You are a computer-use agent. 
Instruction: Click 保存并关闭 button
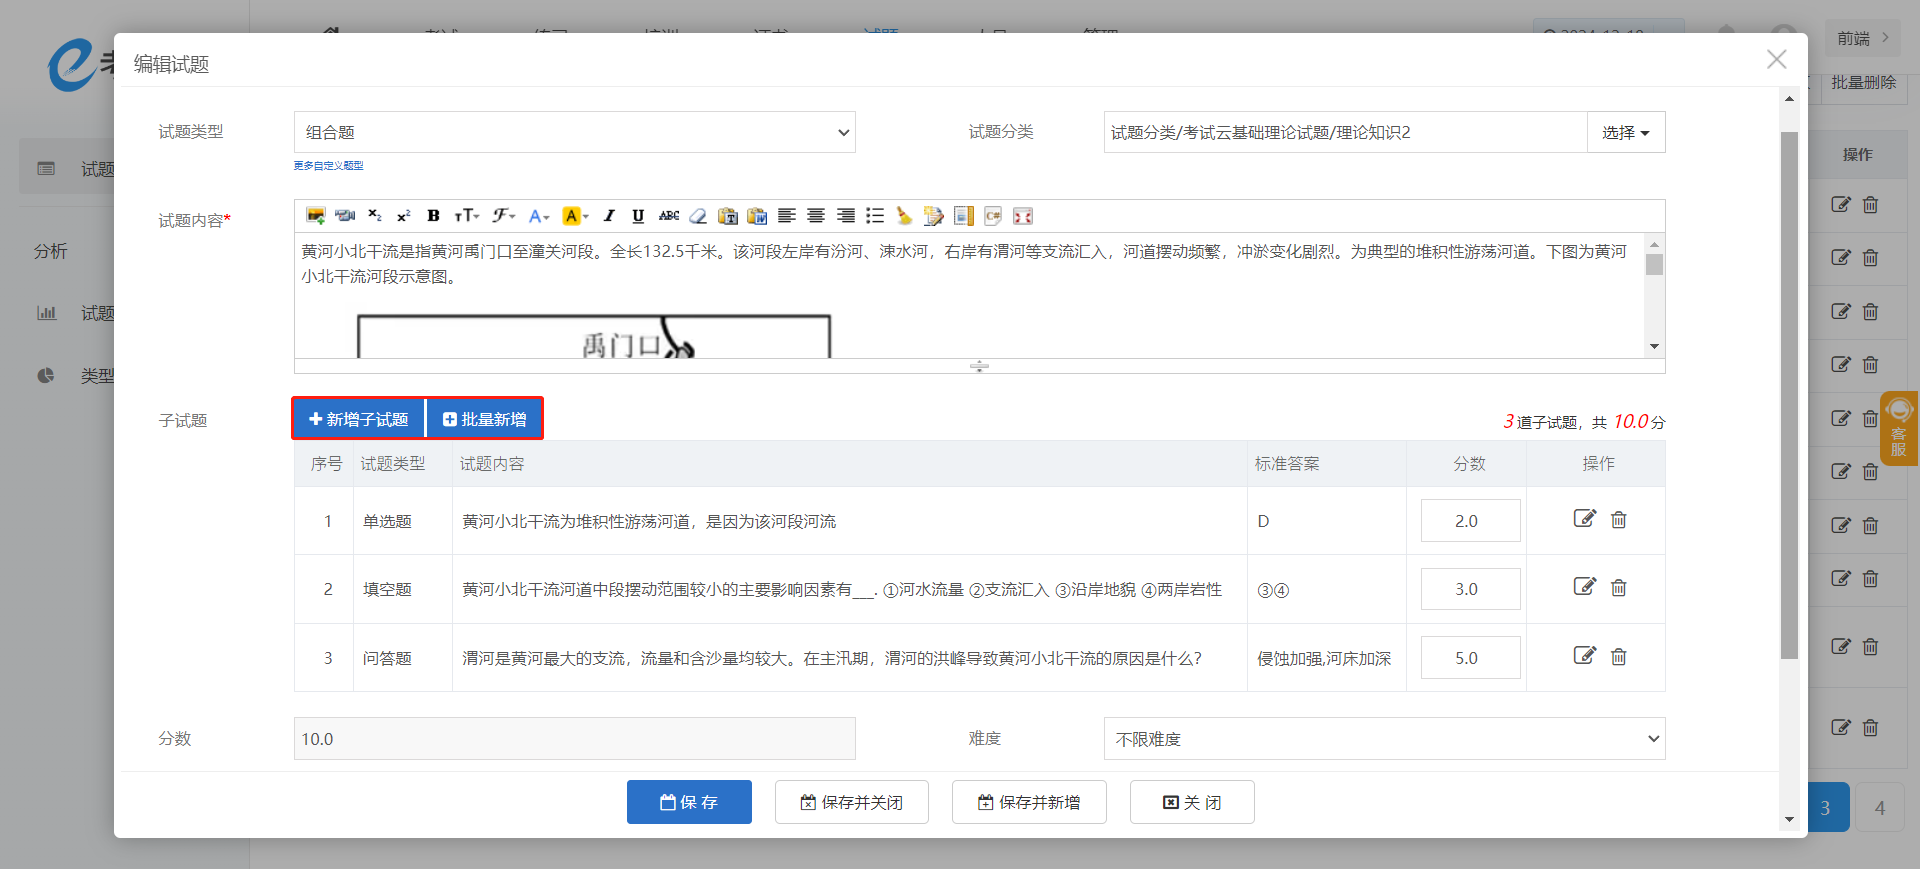click(851, 802)
